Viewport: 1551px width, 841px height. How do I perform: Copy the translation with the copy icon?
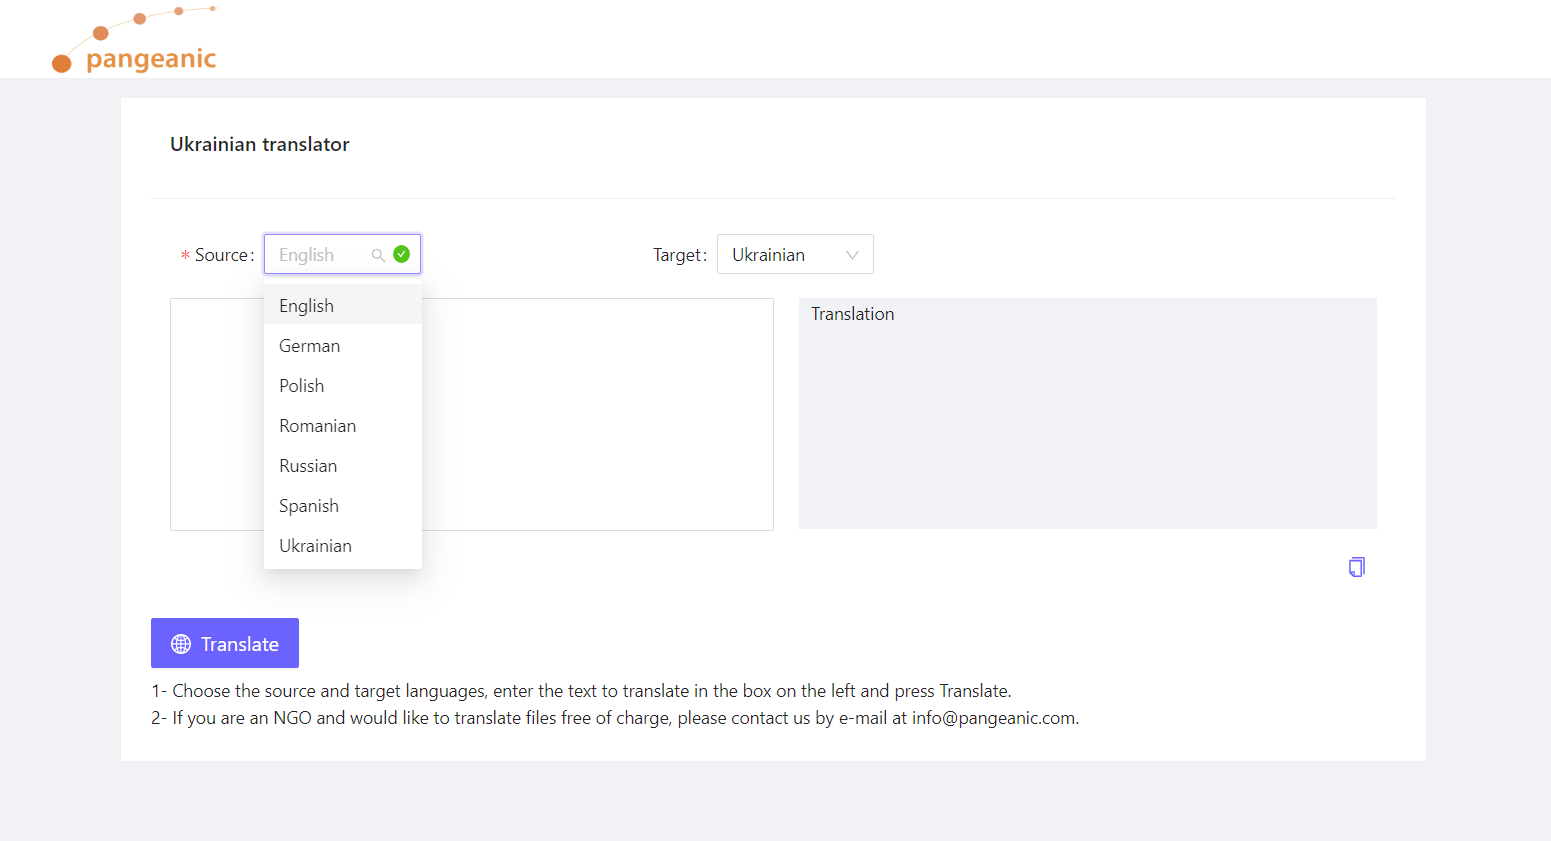point(1356,567)
